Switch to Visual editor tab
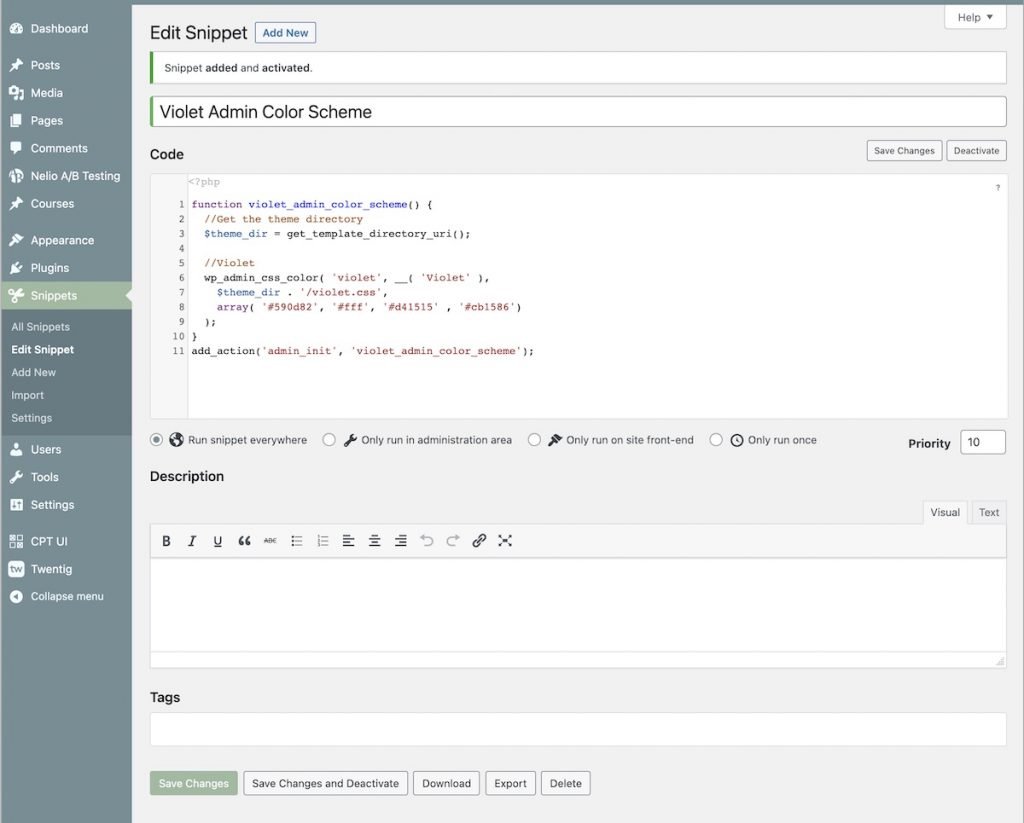The width and height of the screenshot is (1024, 823). click(945, 512)
